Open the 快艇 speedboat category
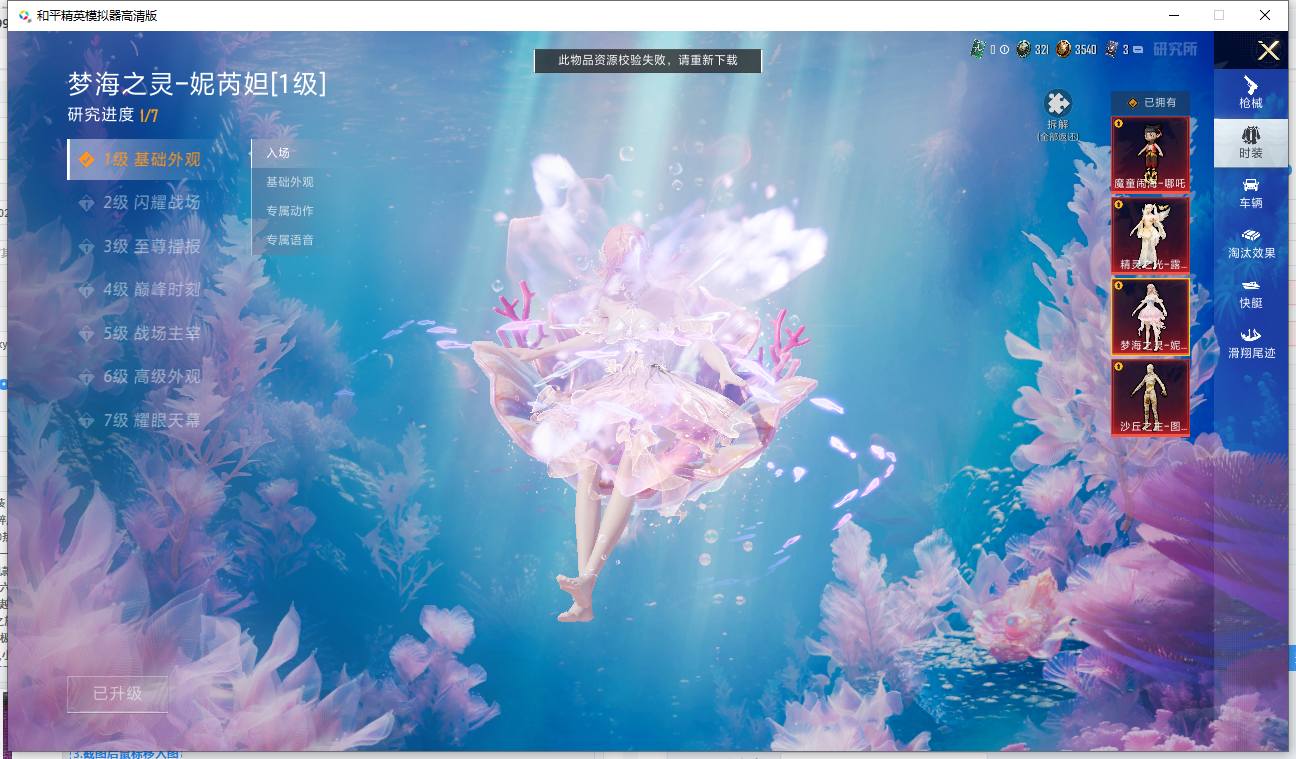This screenshot has width=1296, height=759. click(1250, 293)
